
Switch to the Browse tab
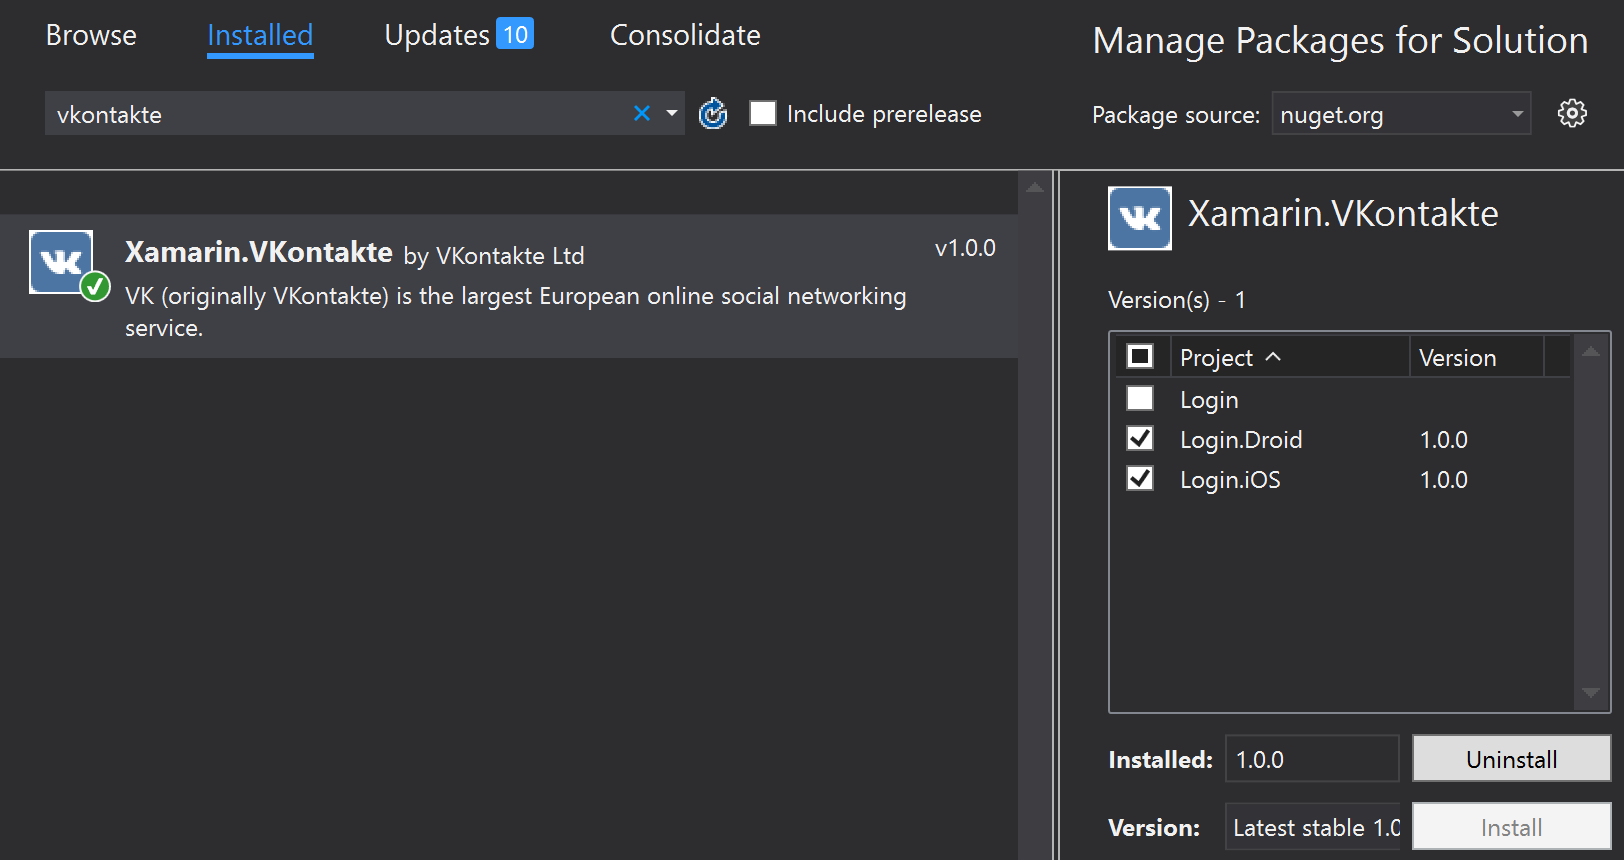[91, 35]
